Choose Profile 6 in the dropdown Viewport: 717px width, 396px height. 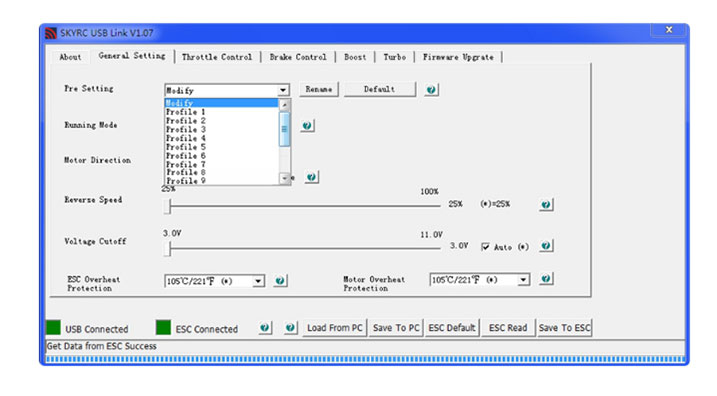[x=221, y=155]
